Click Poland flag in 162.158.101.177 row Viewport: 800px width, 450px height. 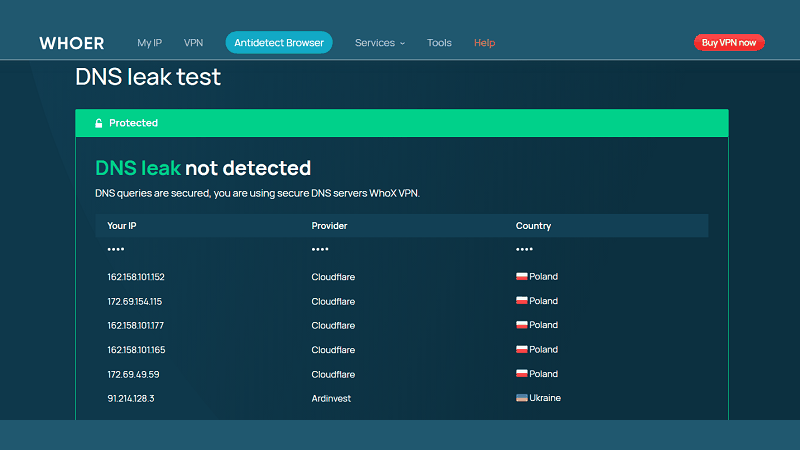[x=521, y=325]
